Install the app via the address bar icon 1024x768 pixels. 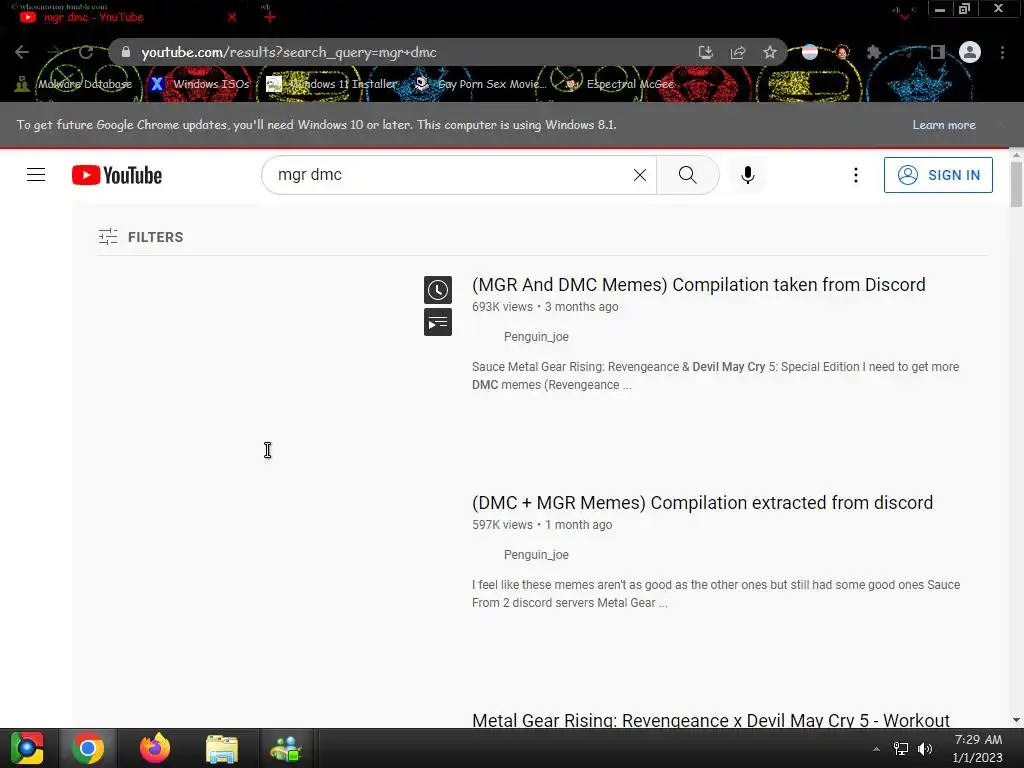click(705, 52)
